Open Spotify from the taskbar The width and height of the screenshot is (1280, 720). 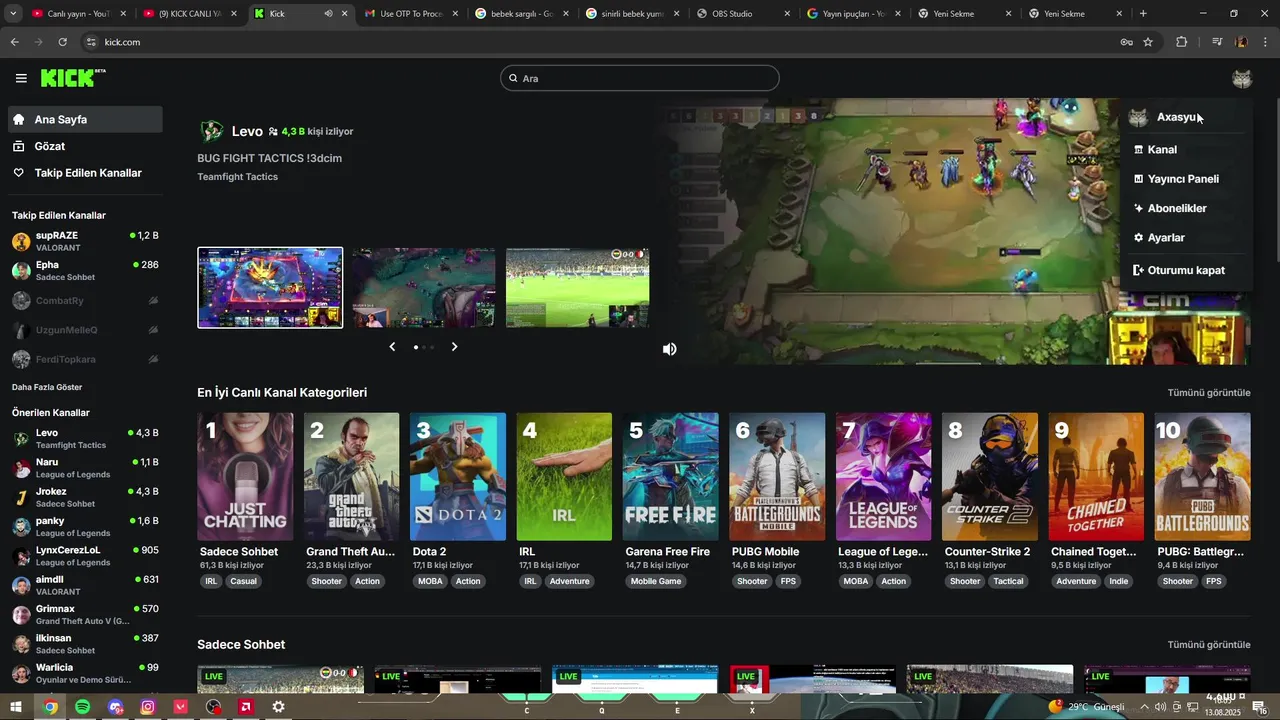point(82,707)
